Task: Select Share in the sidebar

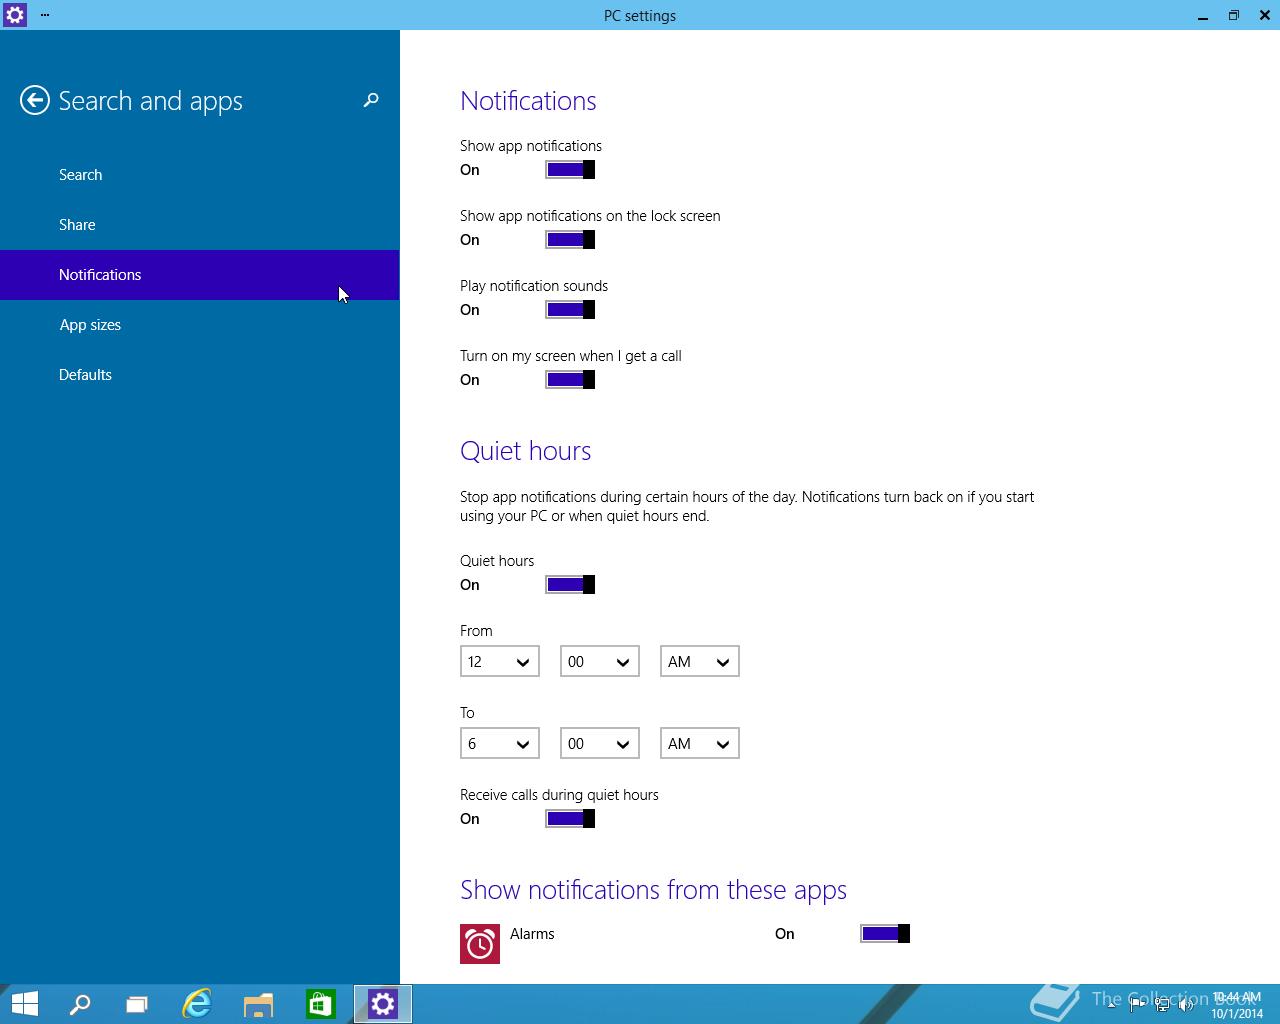Action: click(200, 225)
